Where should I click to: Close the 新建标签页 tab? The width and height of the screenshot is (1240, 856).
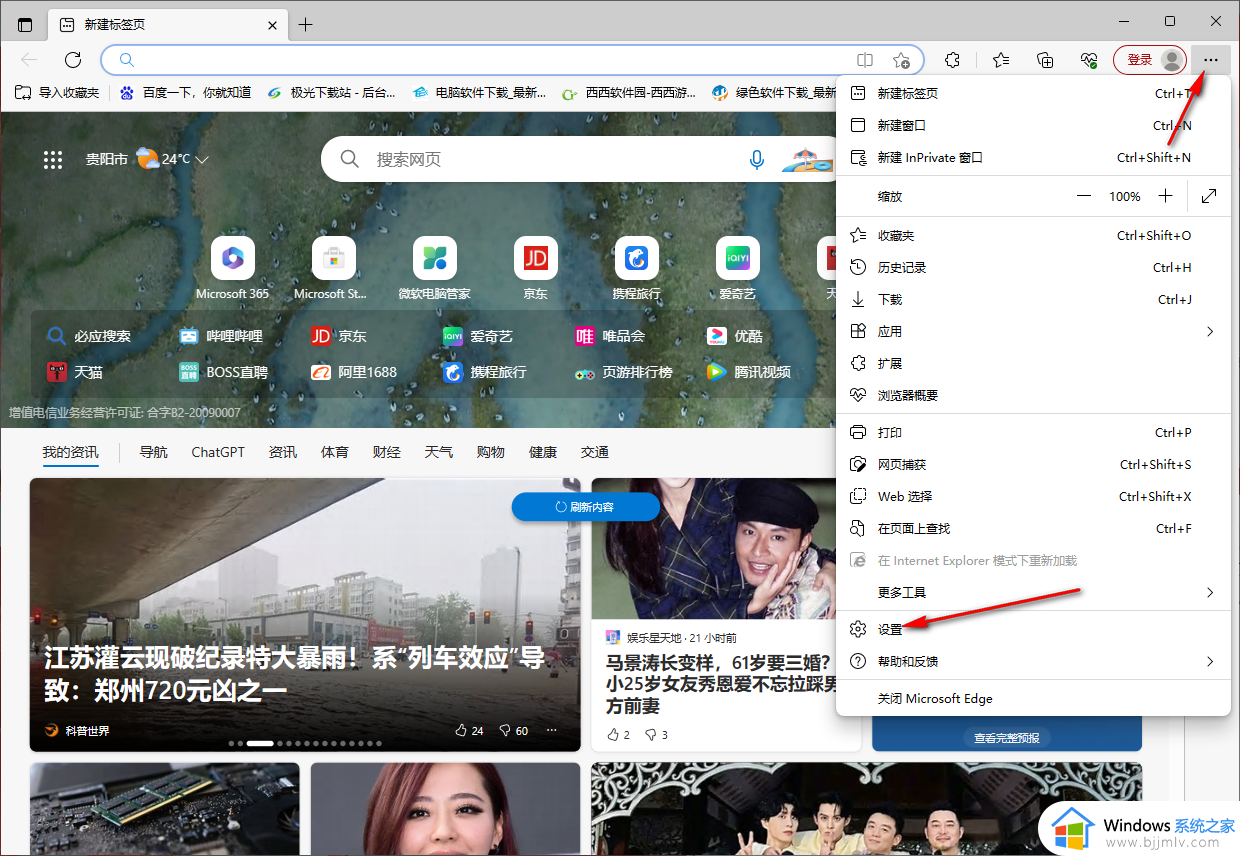[271, 24]
